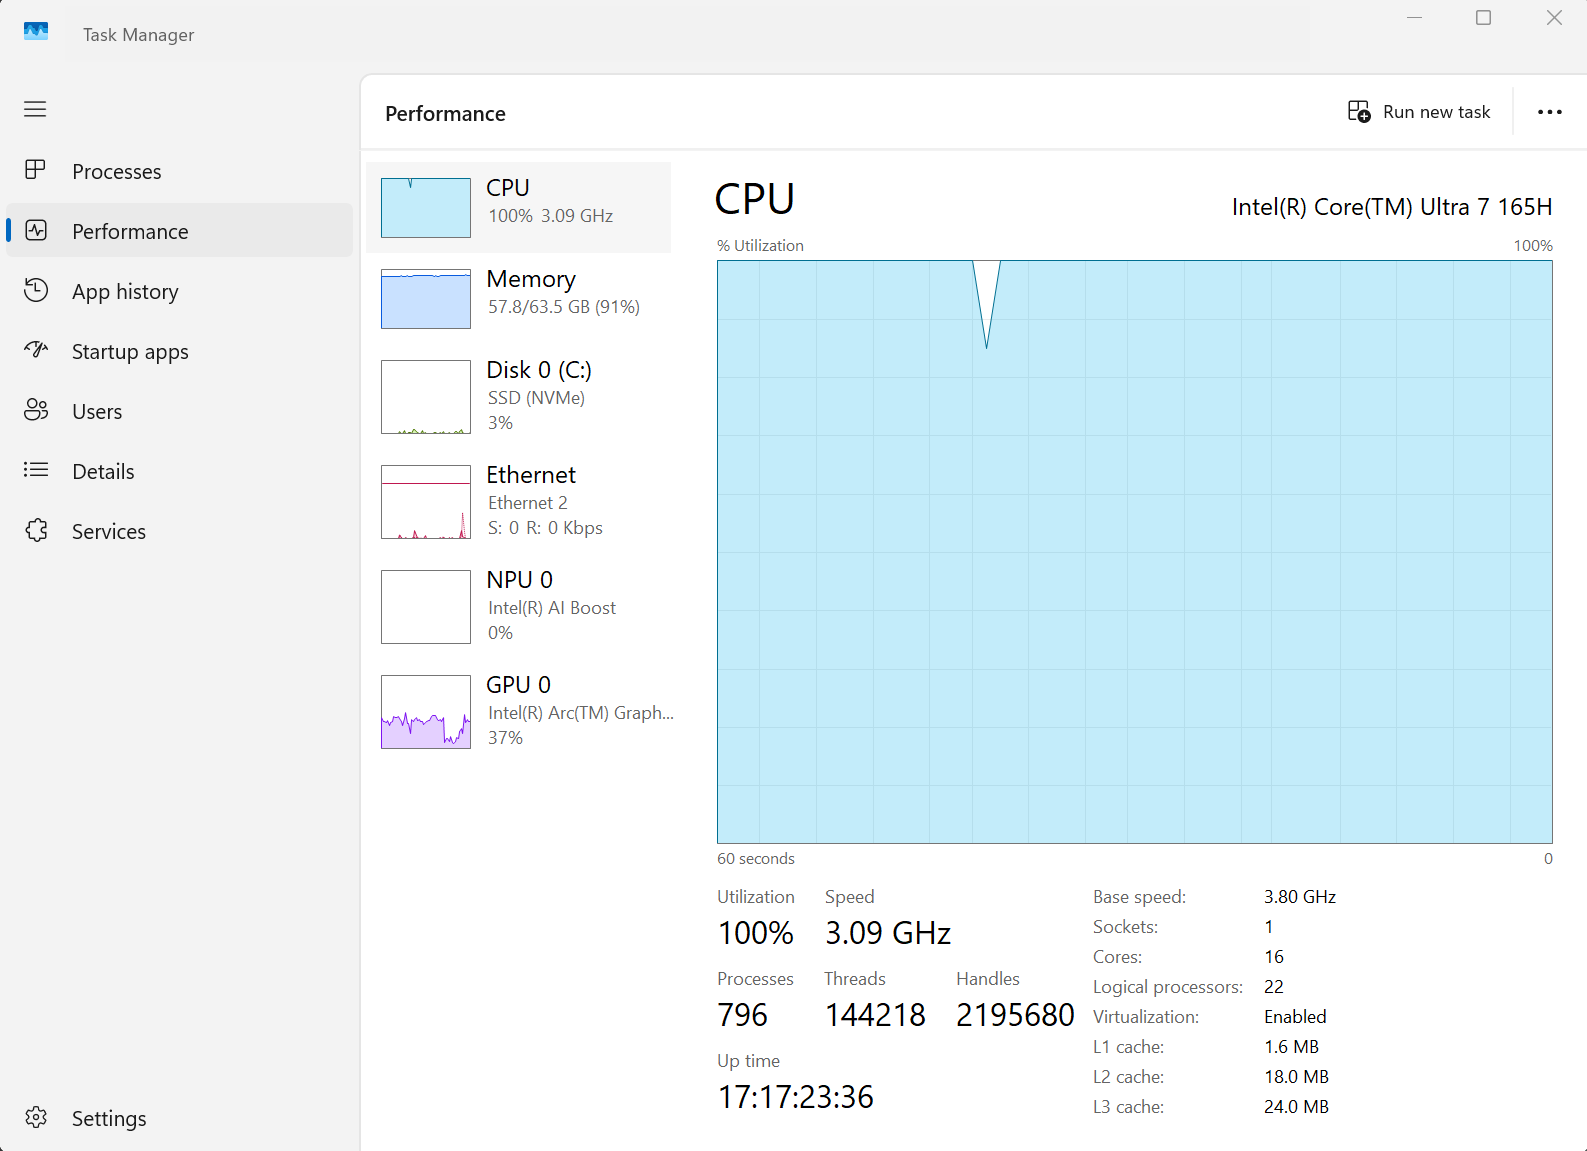Select the Disk 0 (C:) graph thumbnail
This screenshot has width=1587, height=1151.
tap(426, 397)
